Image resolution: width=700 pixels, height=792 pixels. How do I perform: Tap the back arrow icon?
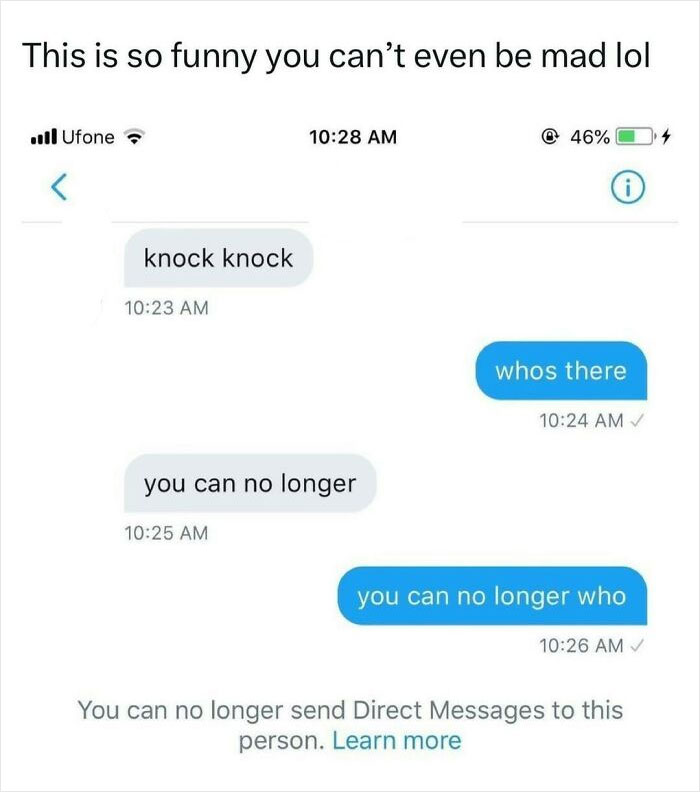[x=59, y=187]
